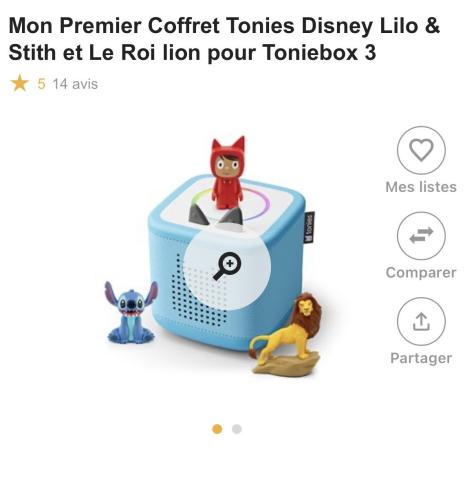Image resolution: width=465 pixels, height=480 pixels.
Task: Click the red Creative Tonie figurine
Action: 228,173
